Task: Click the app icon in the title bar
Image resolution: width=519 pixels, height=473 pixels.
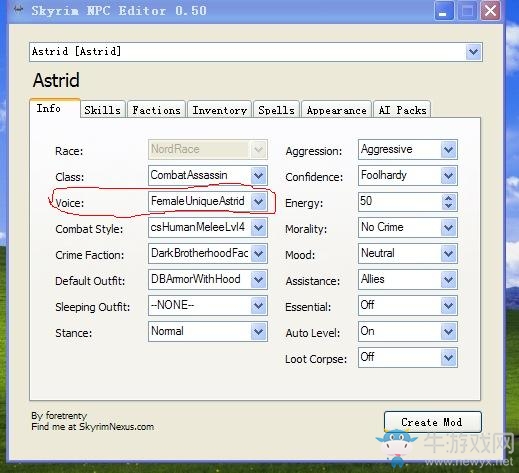Action: click(19, 10)
